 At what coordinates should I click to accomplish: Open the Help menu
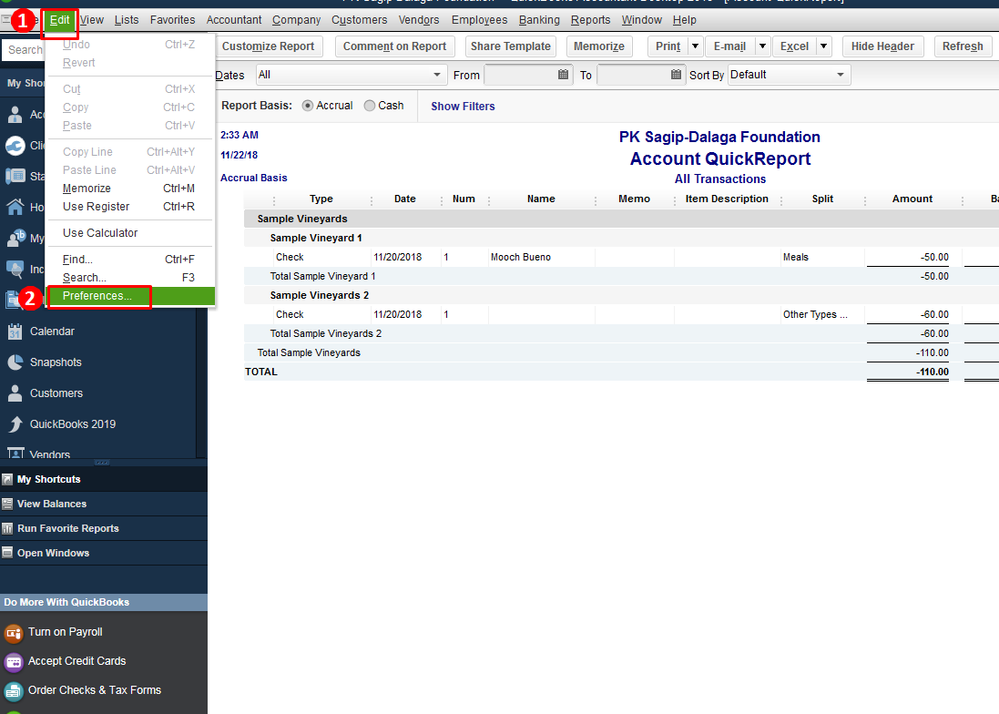click(x=685, y=20)
